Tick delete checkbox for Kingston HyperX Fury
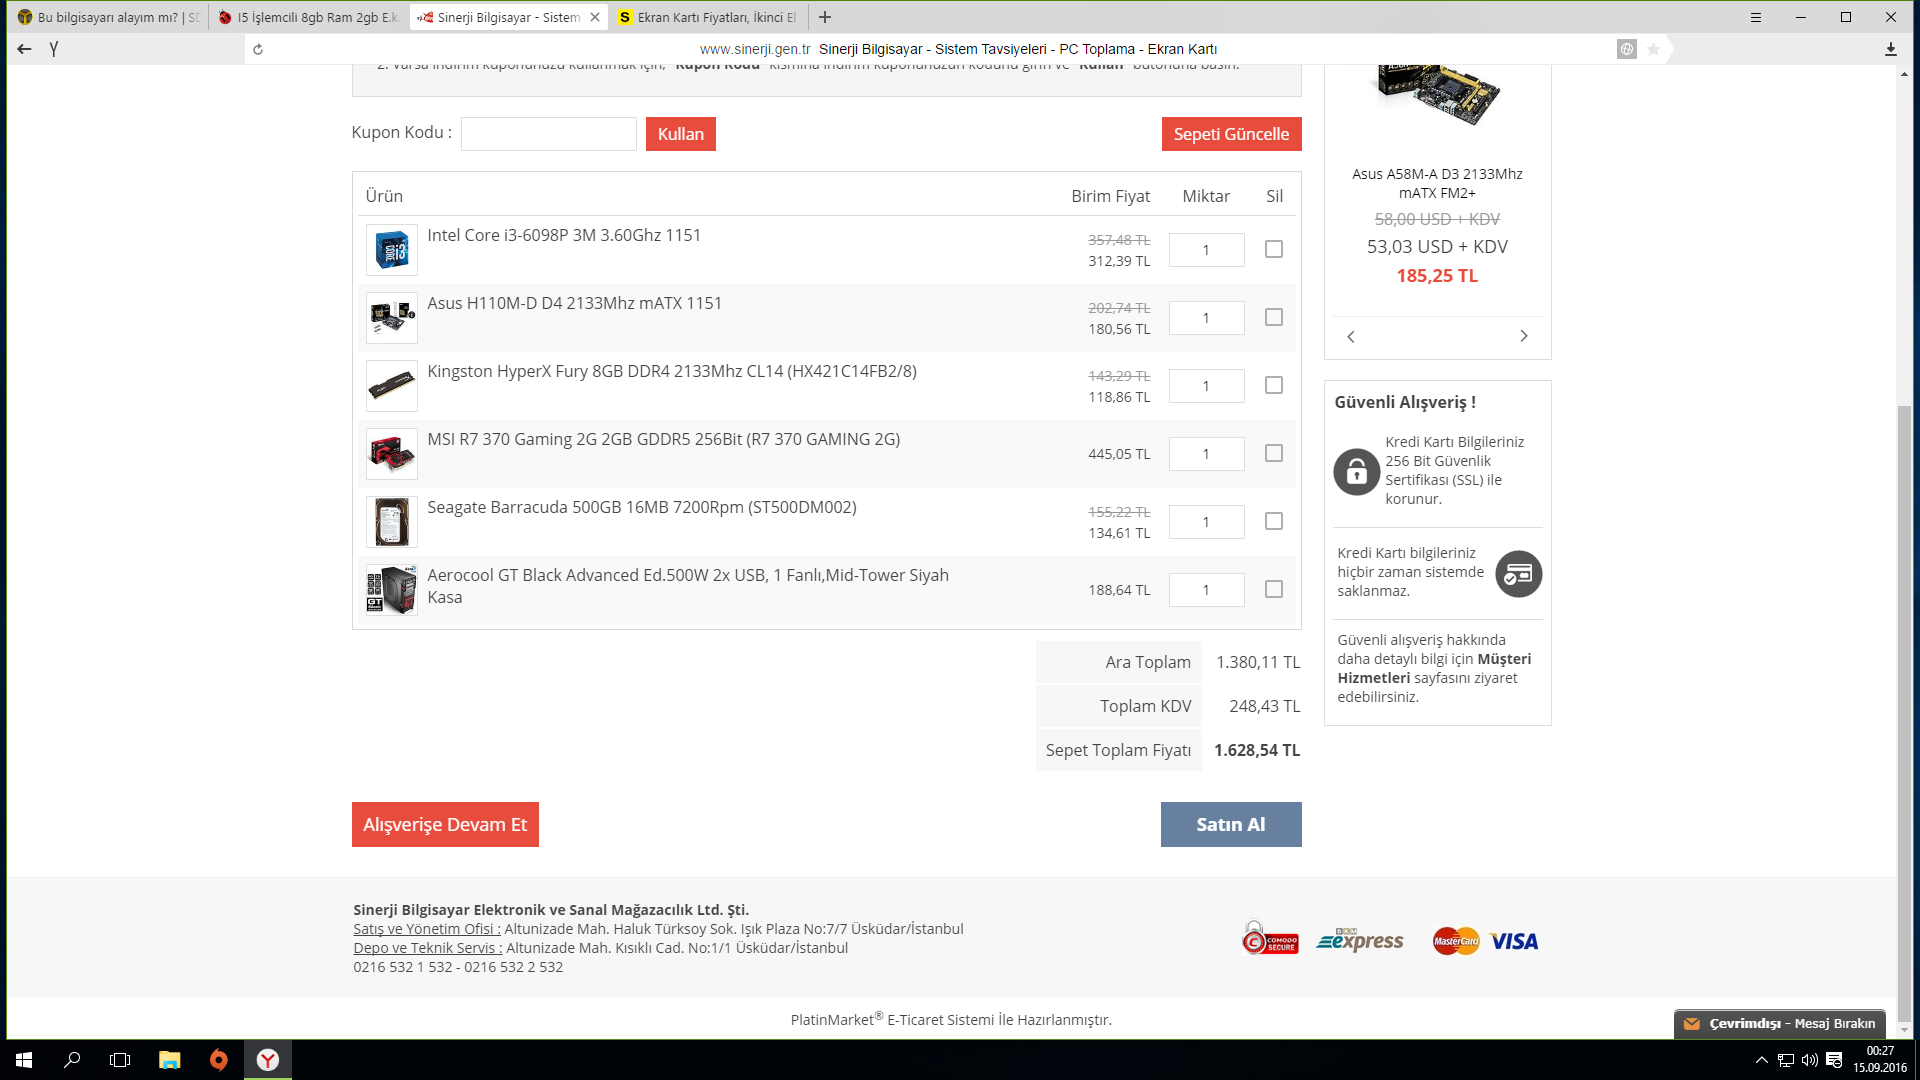This screenshot has height=1080, width=1920. pyautogui.click(x=1274, y=385)
